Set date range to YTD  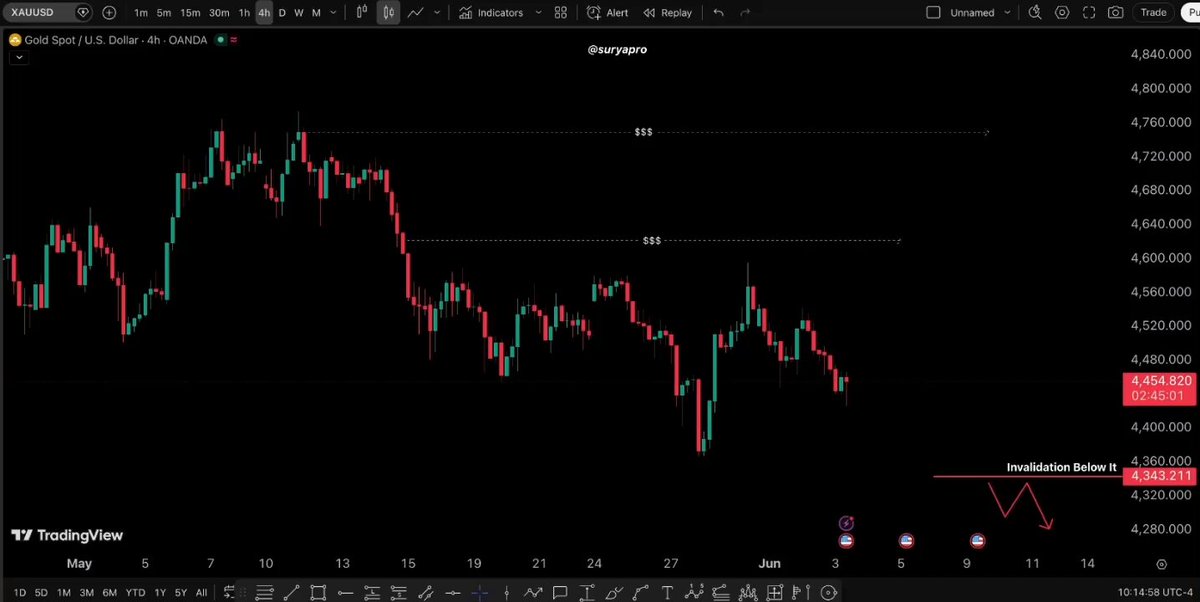point(135,593)
